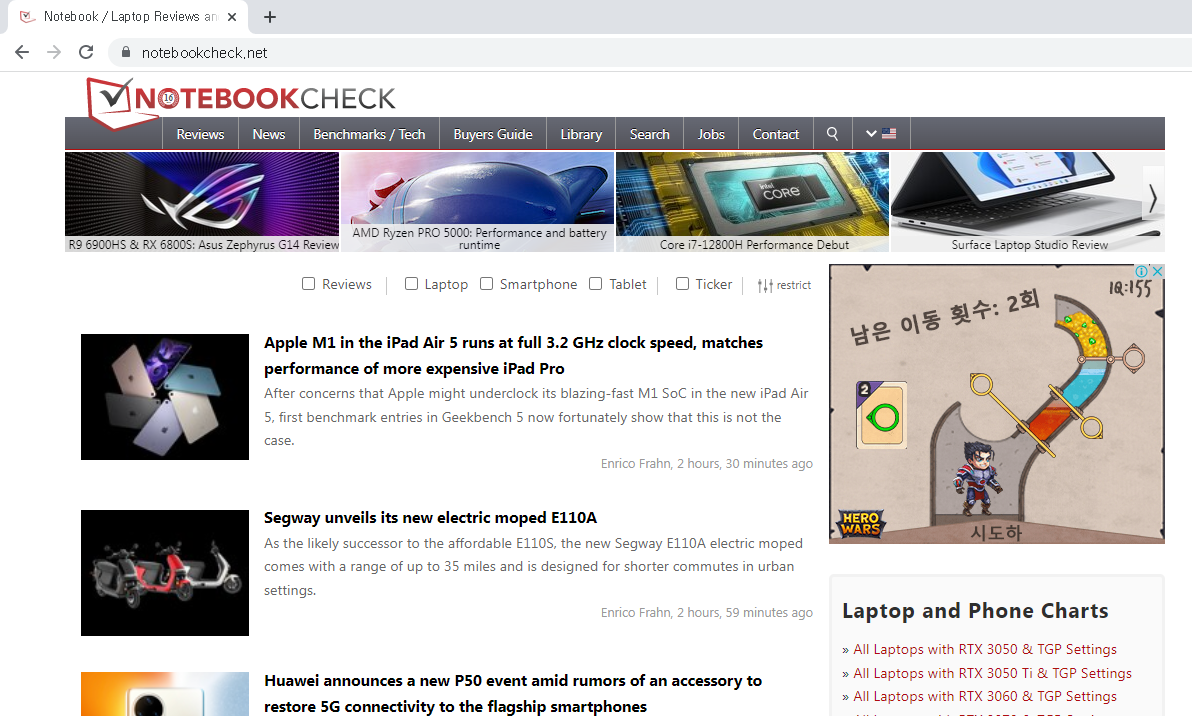The image size is (1192, 716).
Task: Click the padlock site security icon
Action: pyautogui.click(x=125, y=52)
